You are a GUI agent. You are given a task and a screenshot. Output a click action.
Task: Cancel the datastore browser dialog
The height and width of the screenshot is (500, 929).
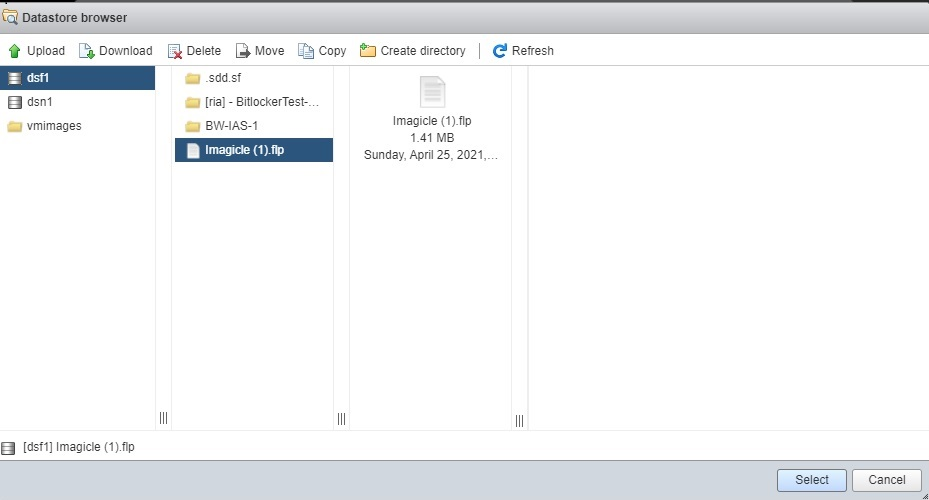coord(886,480)
